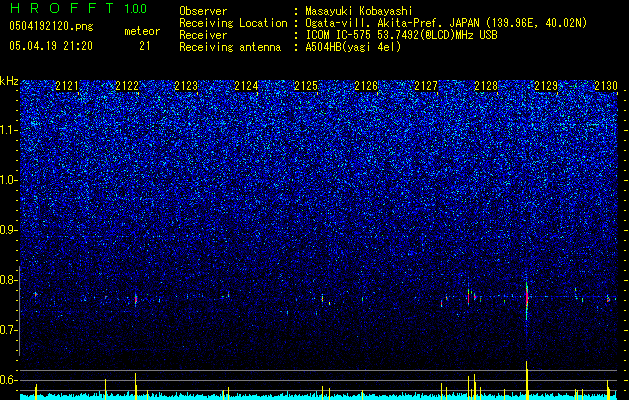This screenshot has height=400, width=629.
Task: Click the meteor count value 21
Action: click(144, 46)
